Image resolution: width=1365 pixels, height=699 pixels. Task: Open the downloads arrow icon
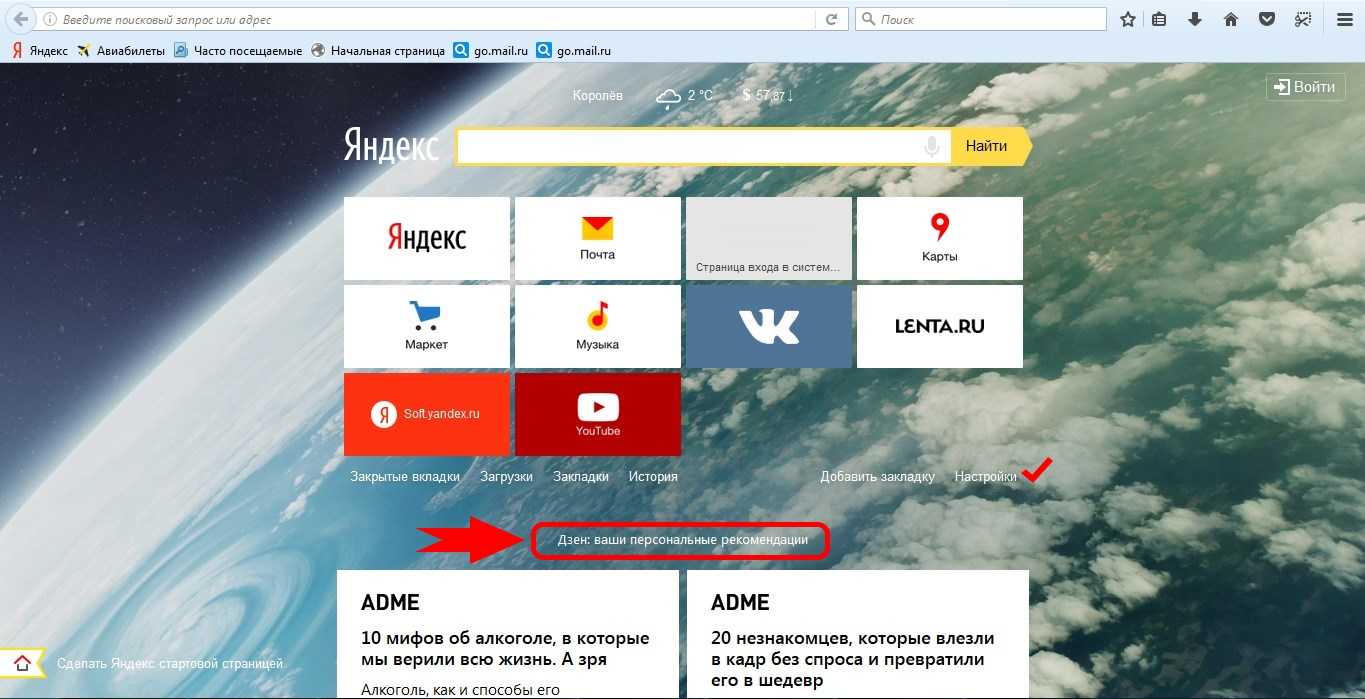coord(1194,19)
